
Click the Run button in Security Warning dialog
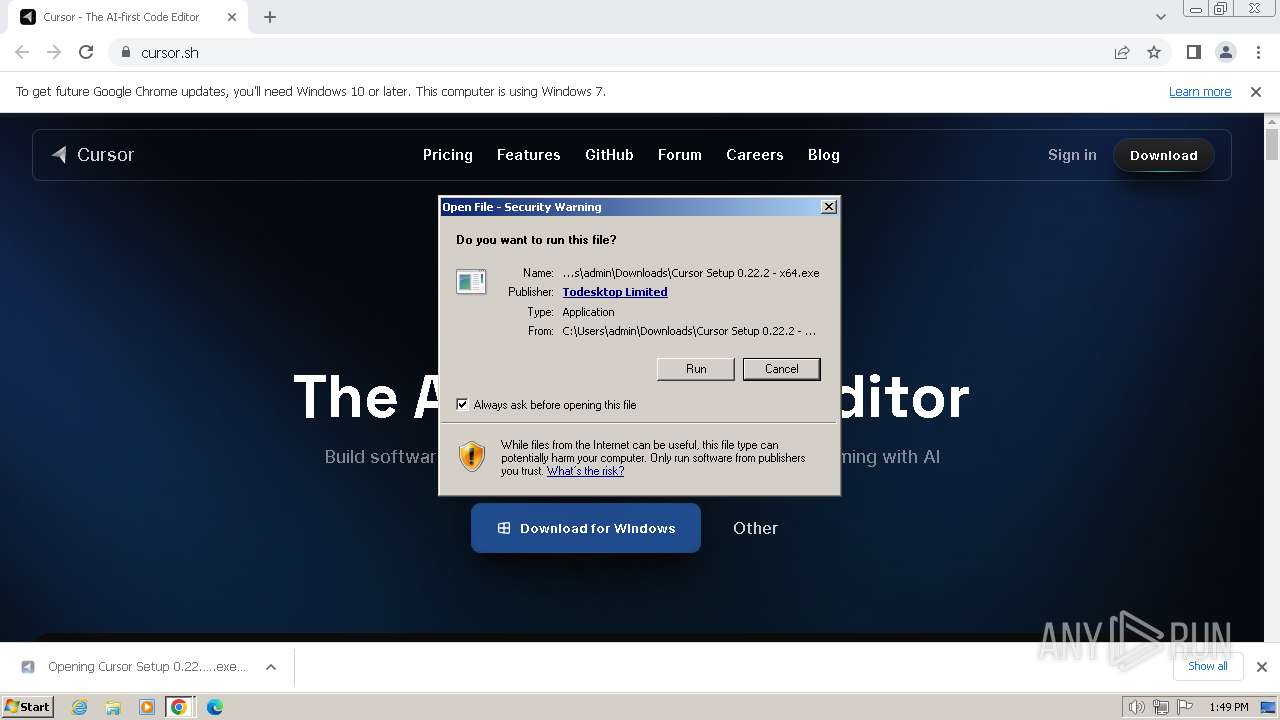[696, 369]
